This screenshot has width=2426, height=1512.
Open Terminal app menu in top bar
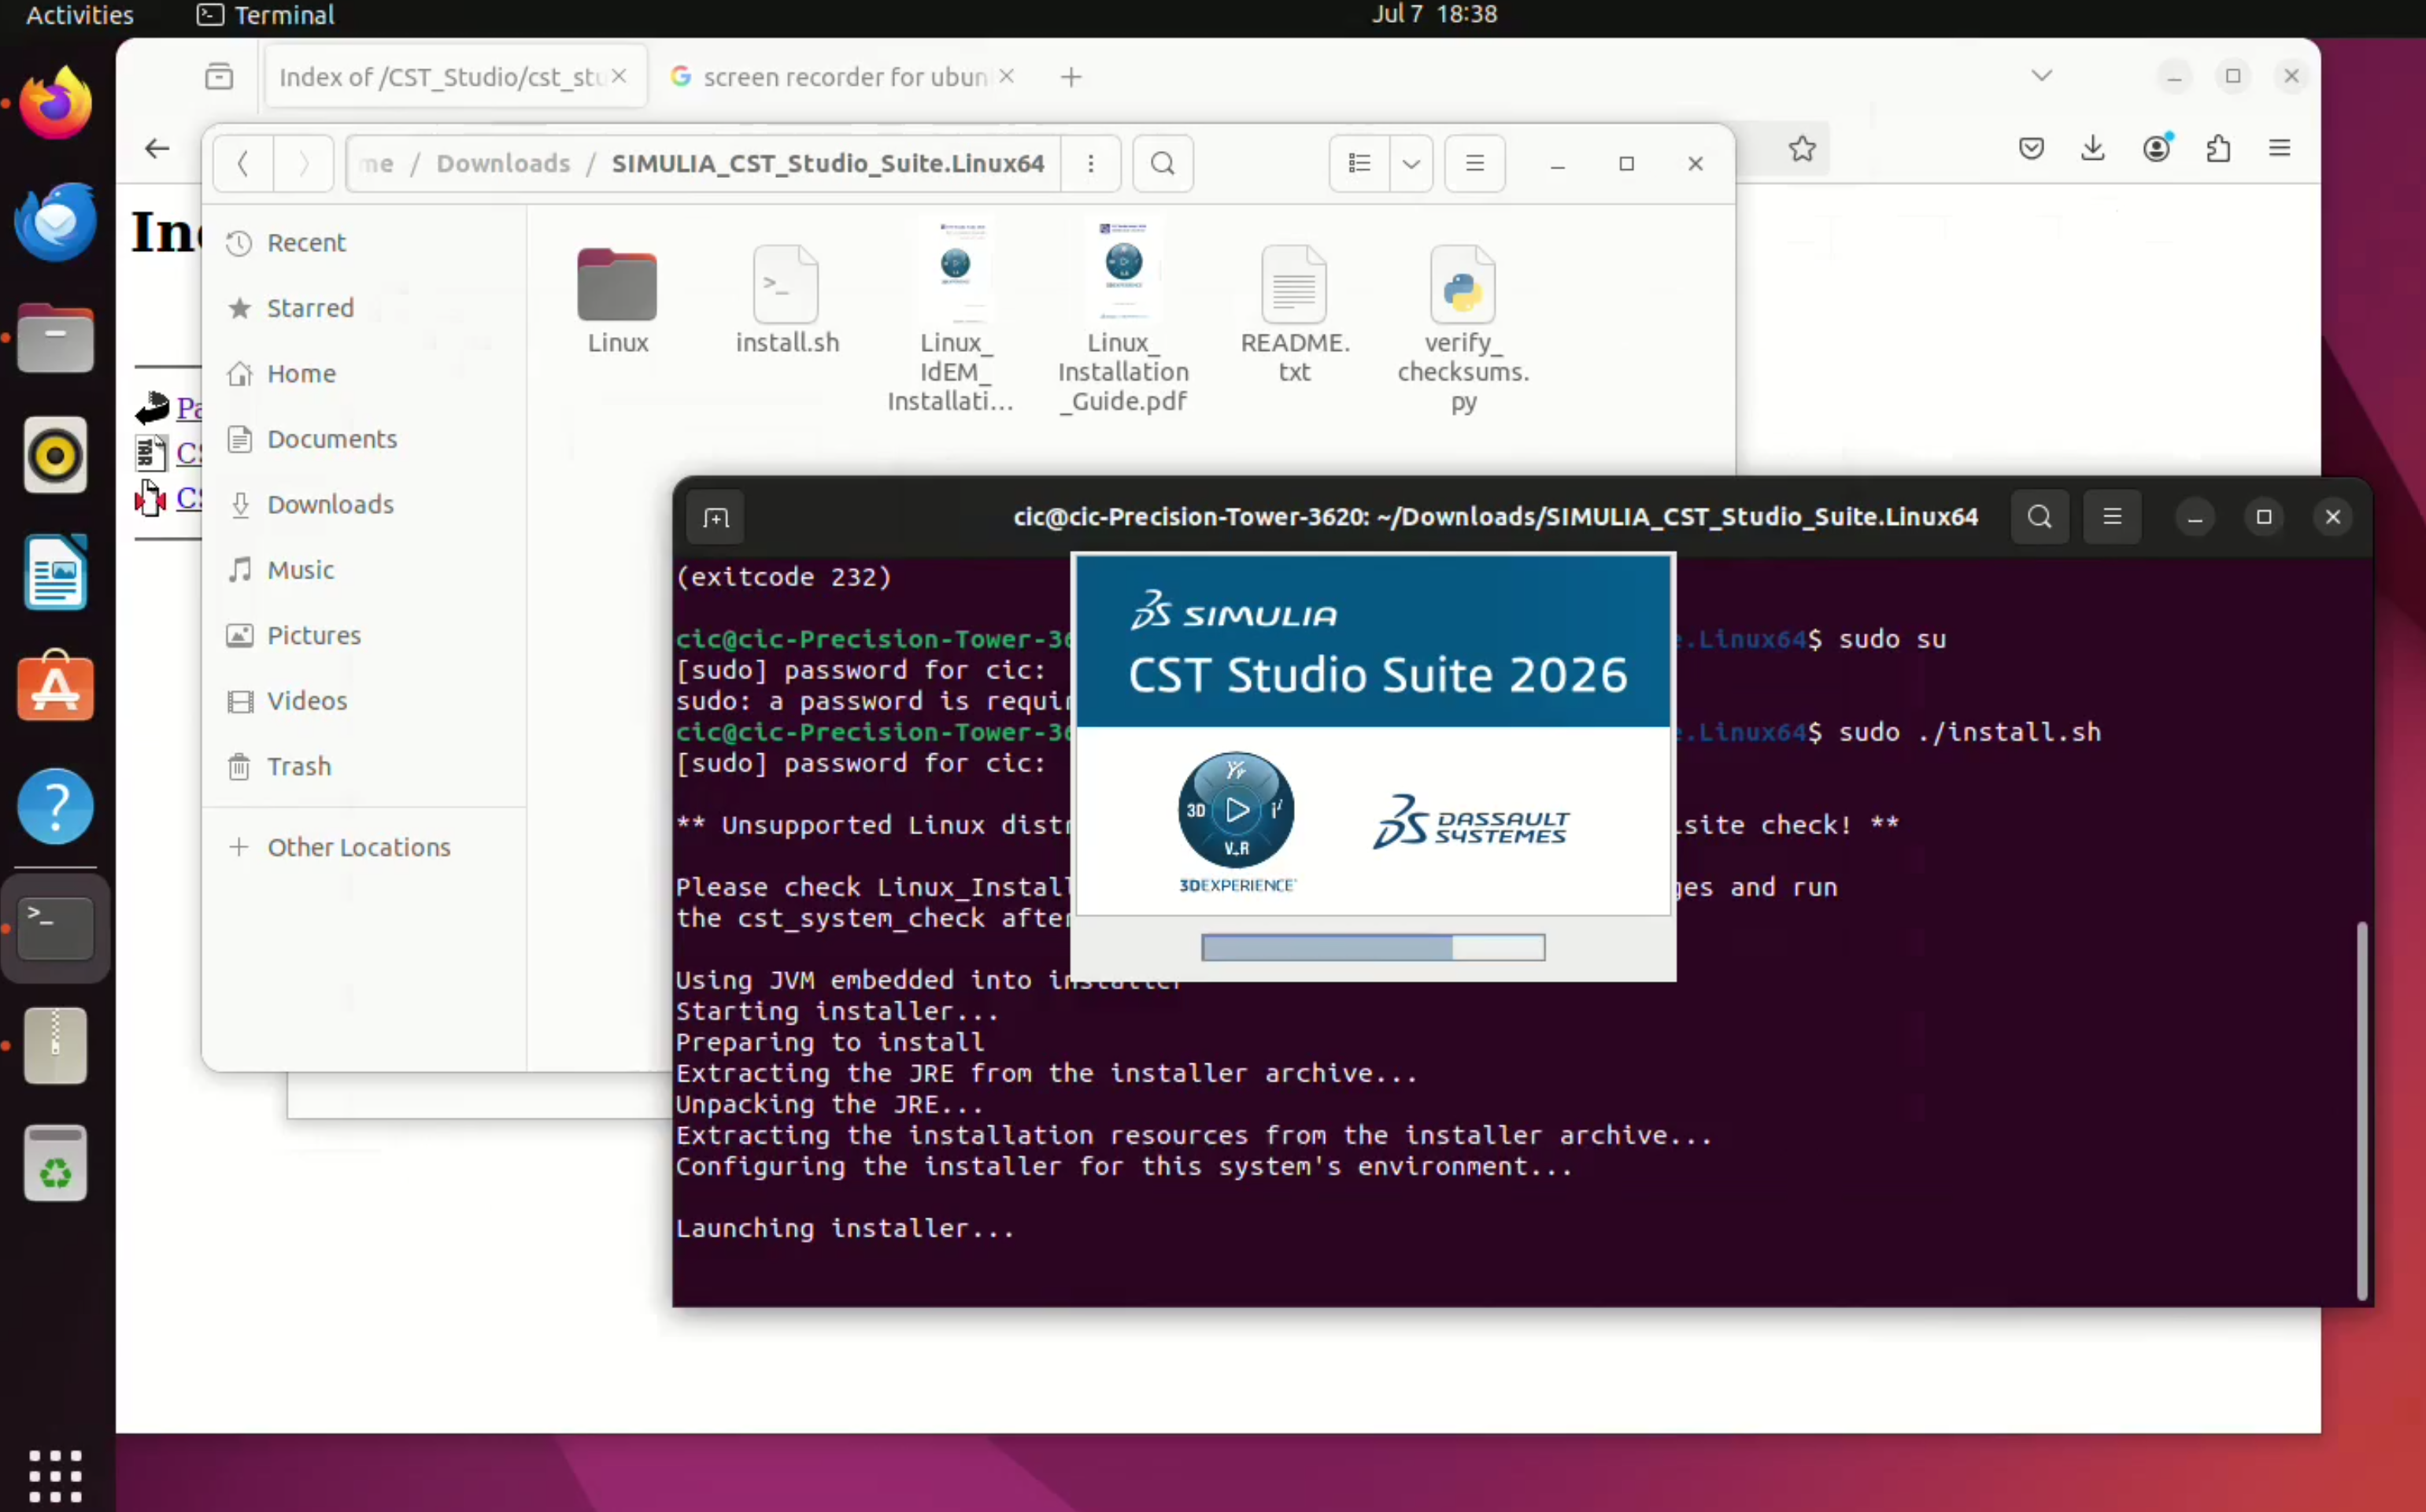click(x=266, y=15)
